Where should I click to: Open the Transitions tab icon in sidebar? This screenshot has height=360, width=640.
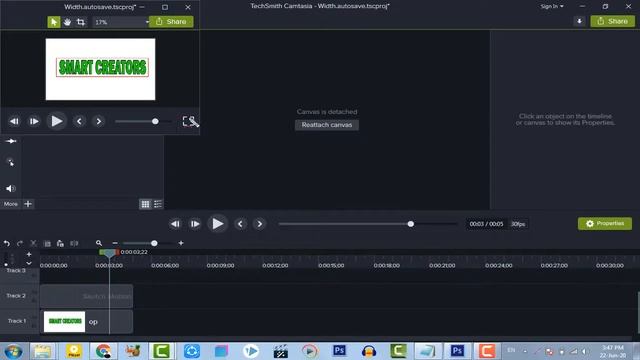(x=11, y=141)
